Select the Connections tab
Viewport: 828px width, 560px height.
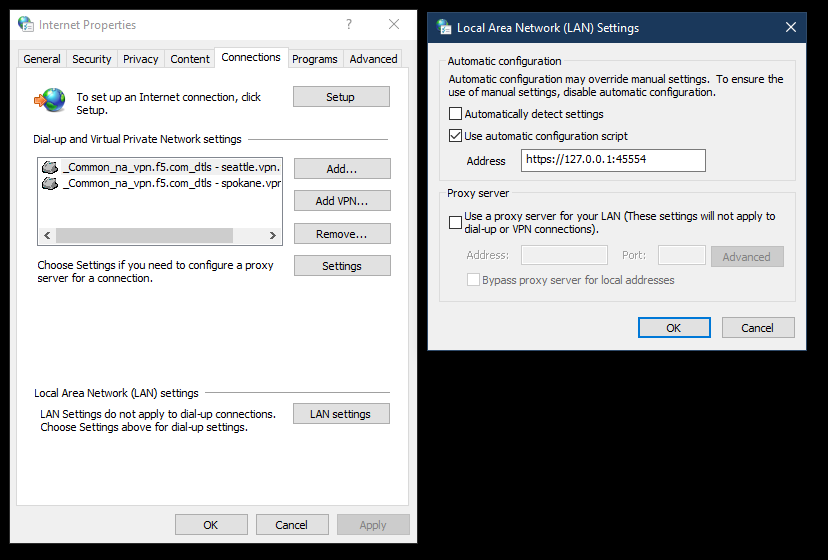(251, 57)
